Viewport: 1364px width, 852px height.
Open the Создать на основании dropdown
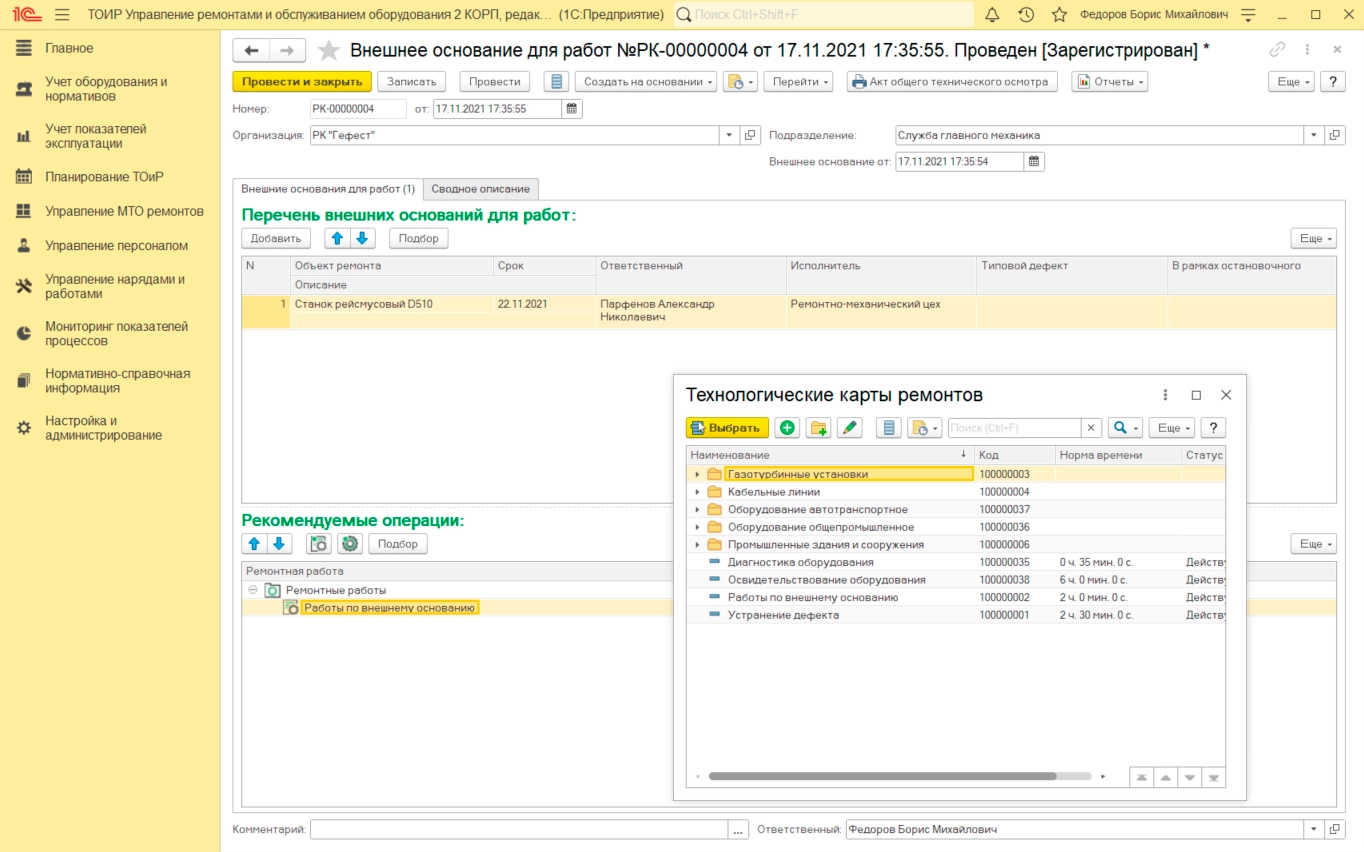[646, 82]
